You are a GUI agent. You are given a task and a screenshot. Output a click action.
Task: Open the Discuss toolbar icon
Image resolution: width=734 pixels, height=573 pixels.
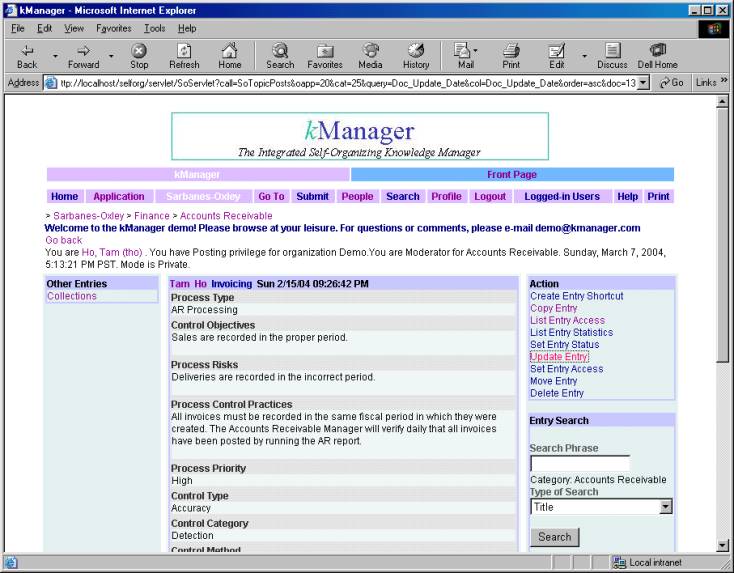[612, 51]
